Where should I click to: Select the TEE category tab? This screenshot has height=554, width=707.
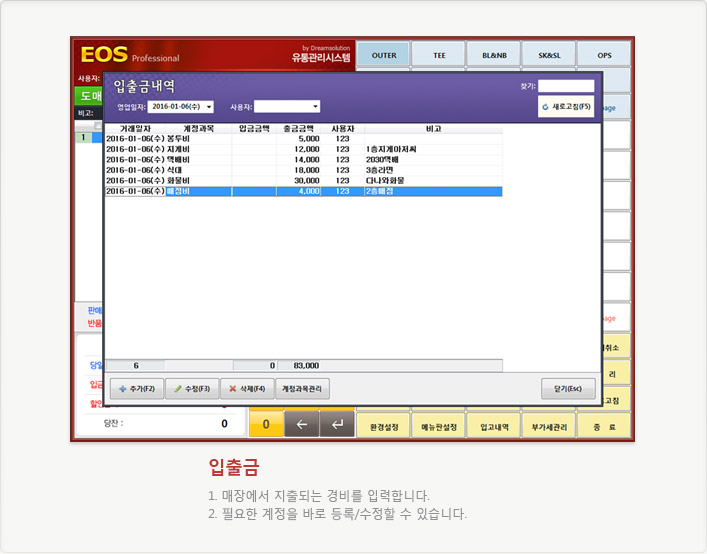439,55
